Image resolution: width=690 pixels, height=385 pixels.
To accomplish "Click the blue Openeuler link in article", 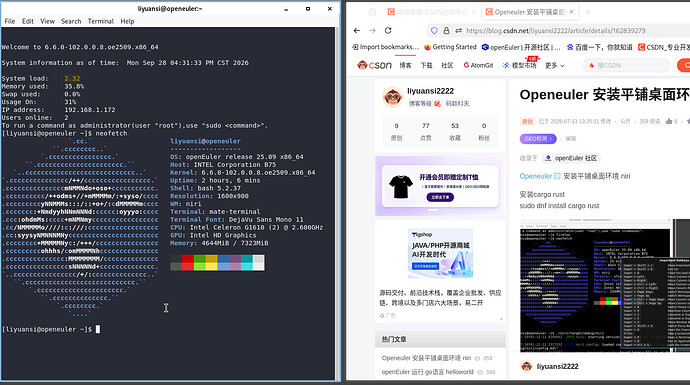I will 536,176.
